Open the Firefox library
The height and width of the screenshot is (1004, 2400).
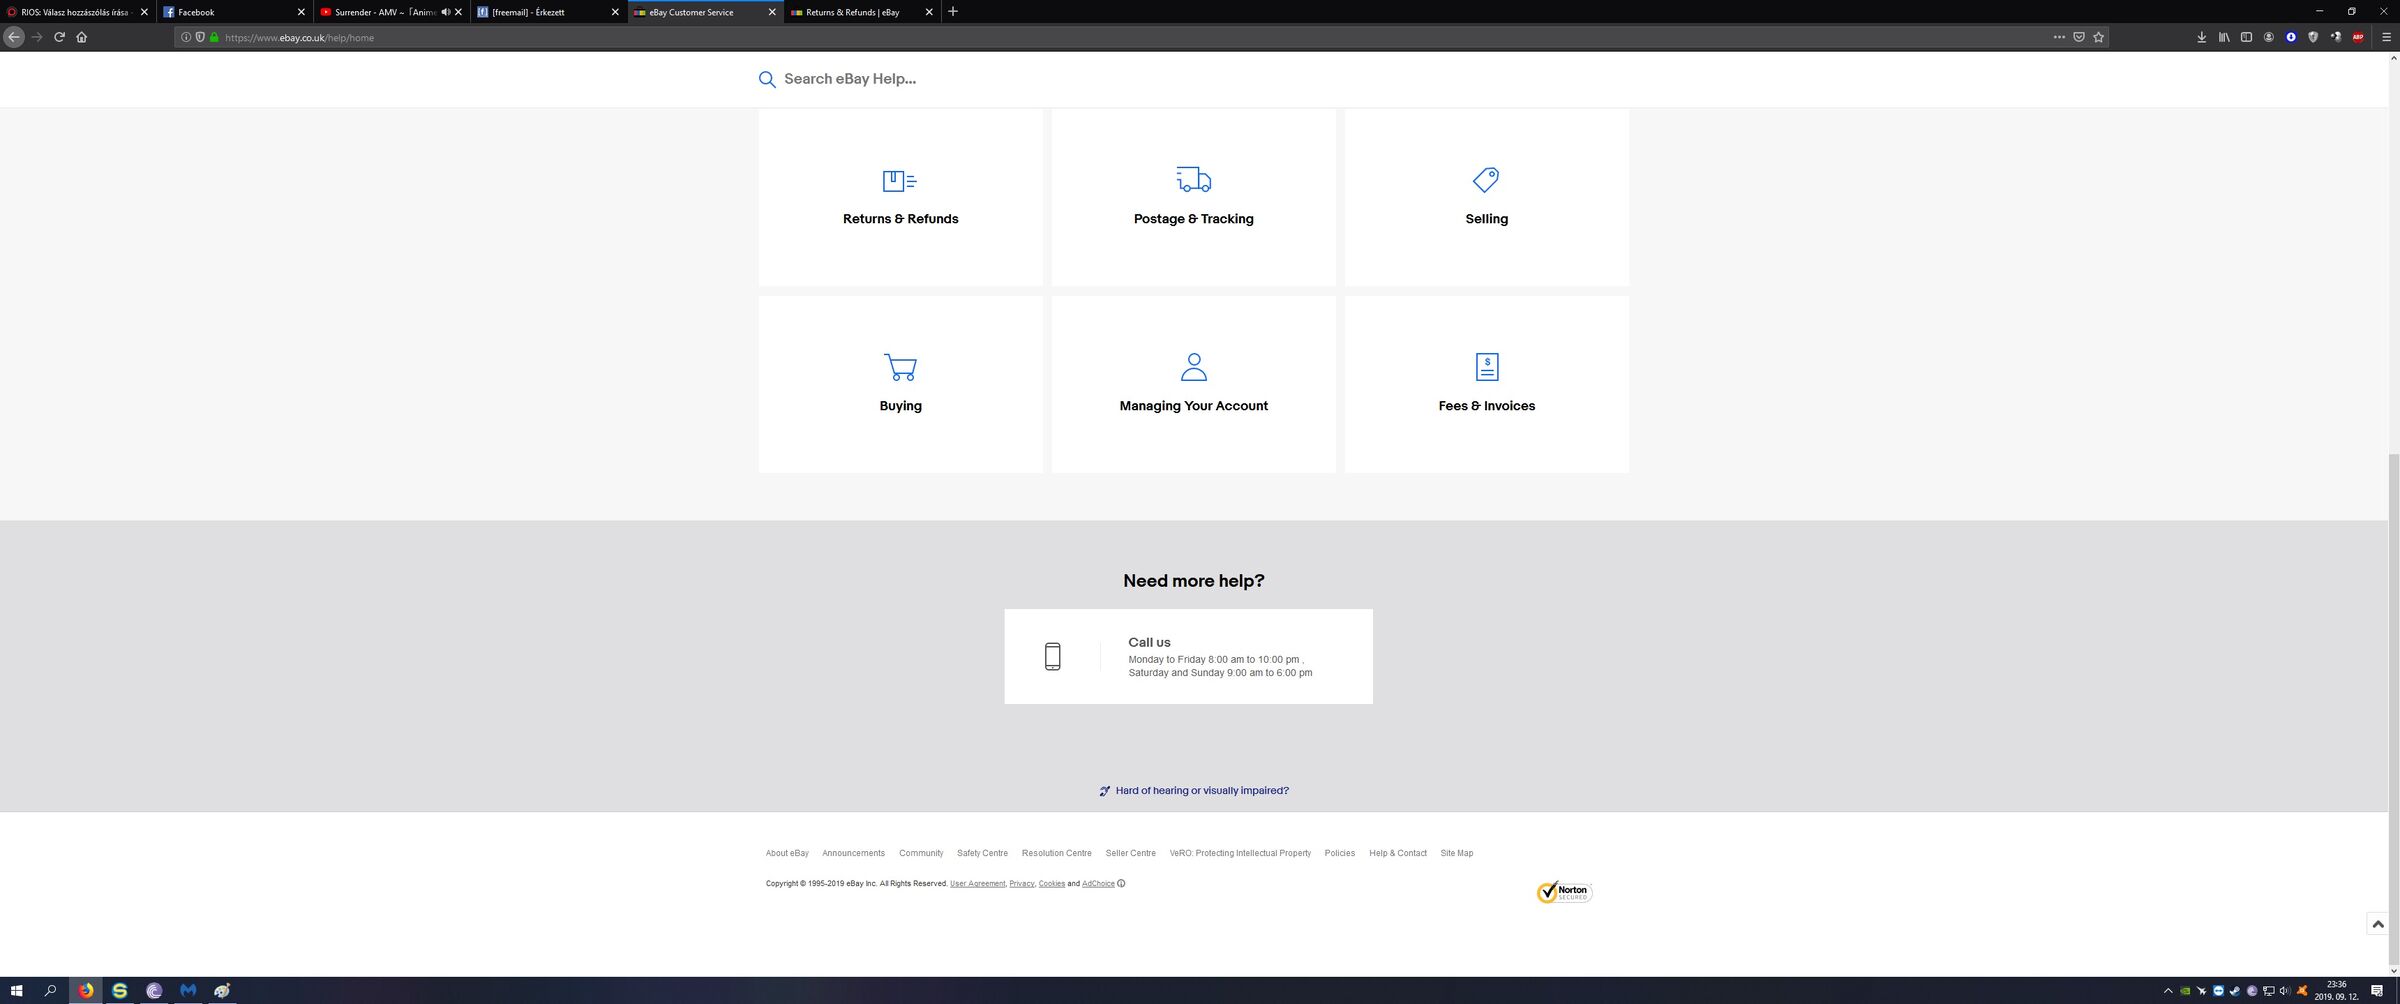coord(2224,37)
